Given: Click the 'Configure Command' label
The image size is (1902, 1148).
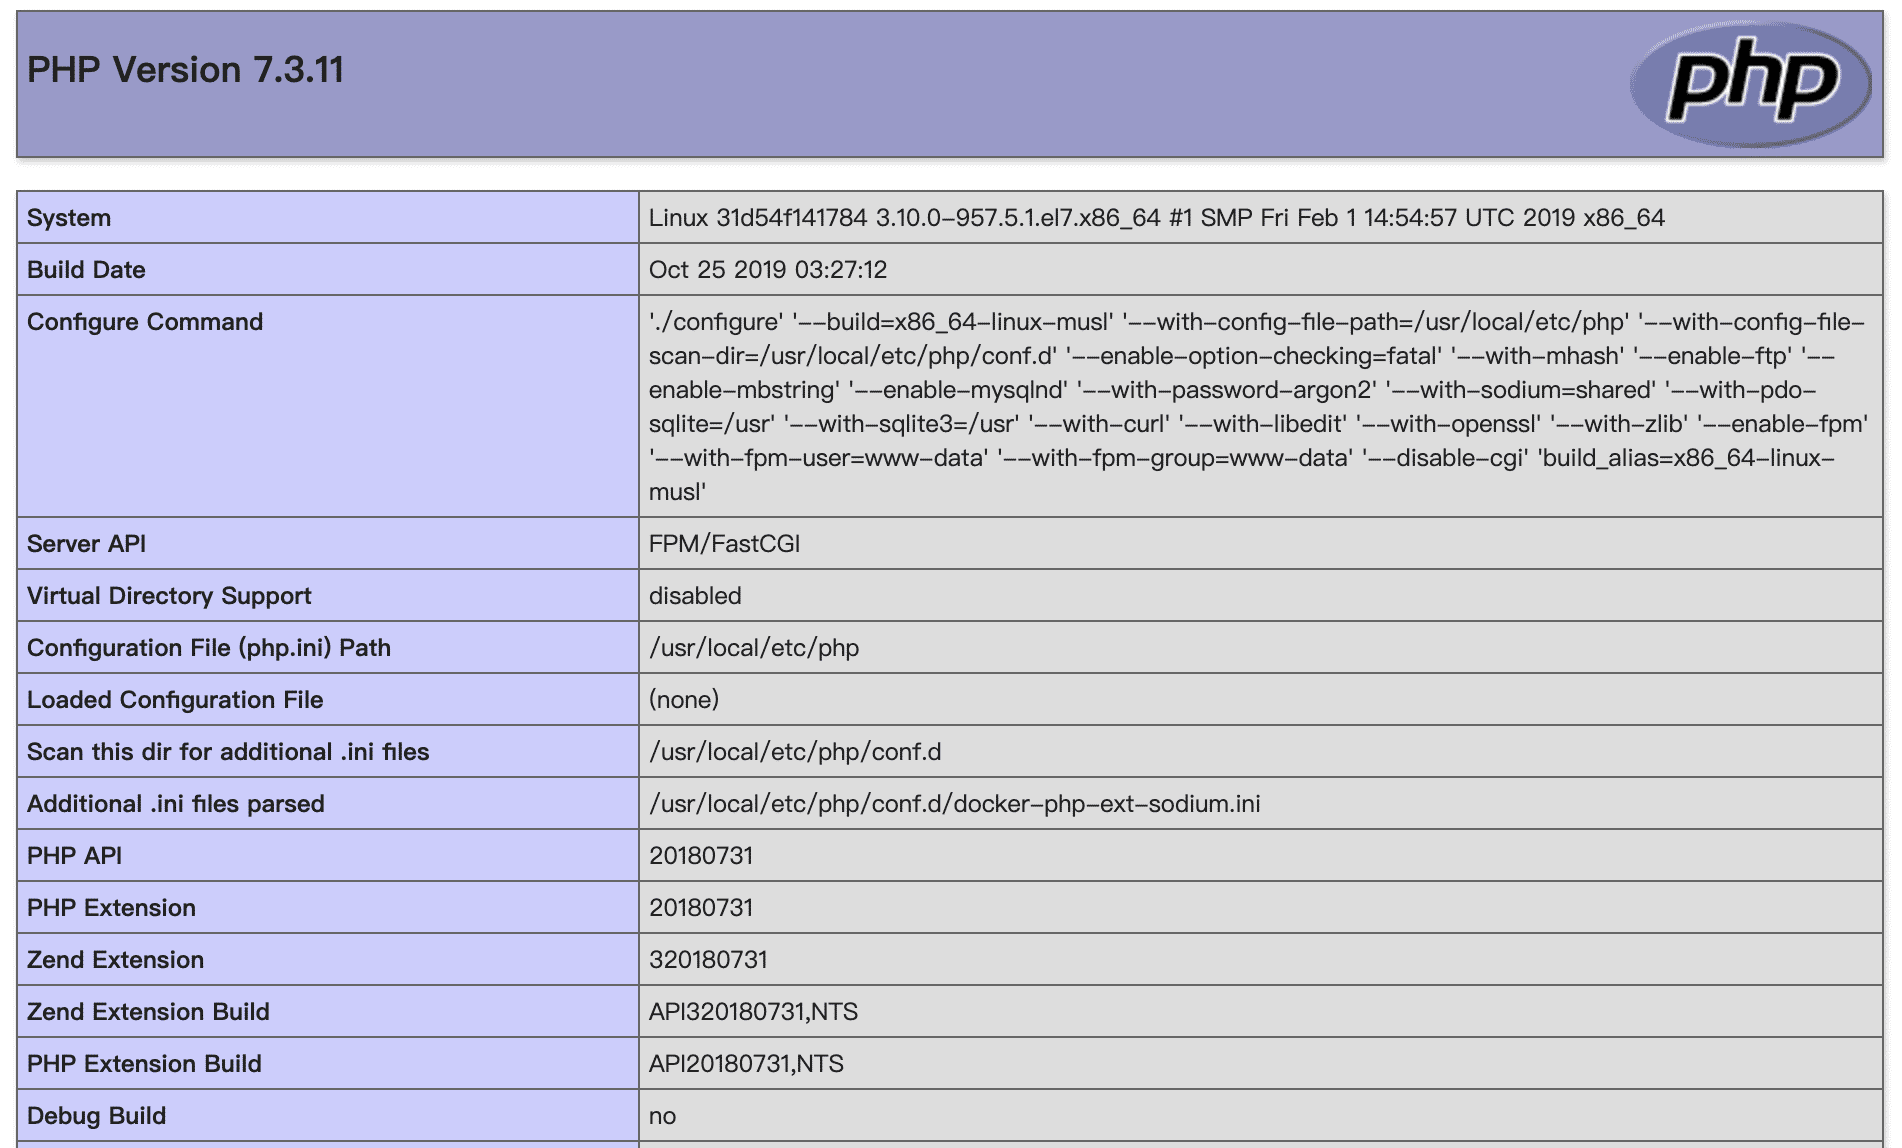Looking at the screenshot, I should (x=145, y=322).
